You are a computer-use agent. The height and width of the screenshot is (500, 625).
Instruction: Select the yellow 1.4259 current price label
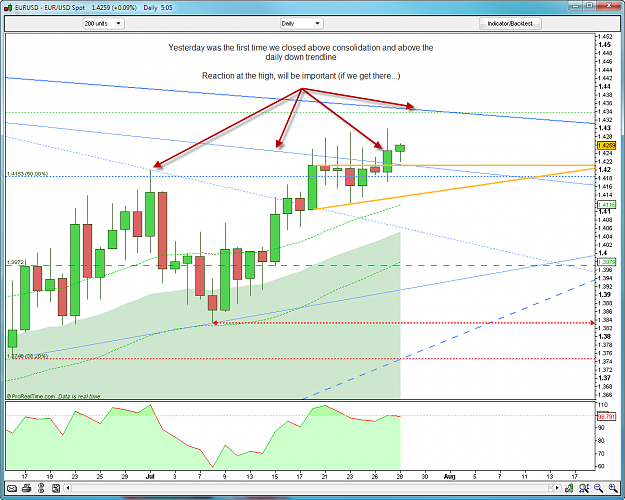(x=606, y=146)
